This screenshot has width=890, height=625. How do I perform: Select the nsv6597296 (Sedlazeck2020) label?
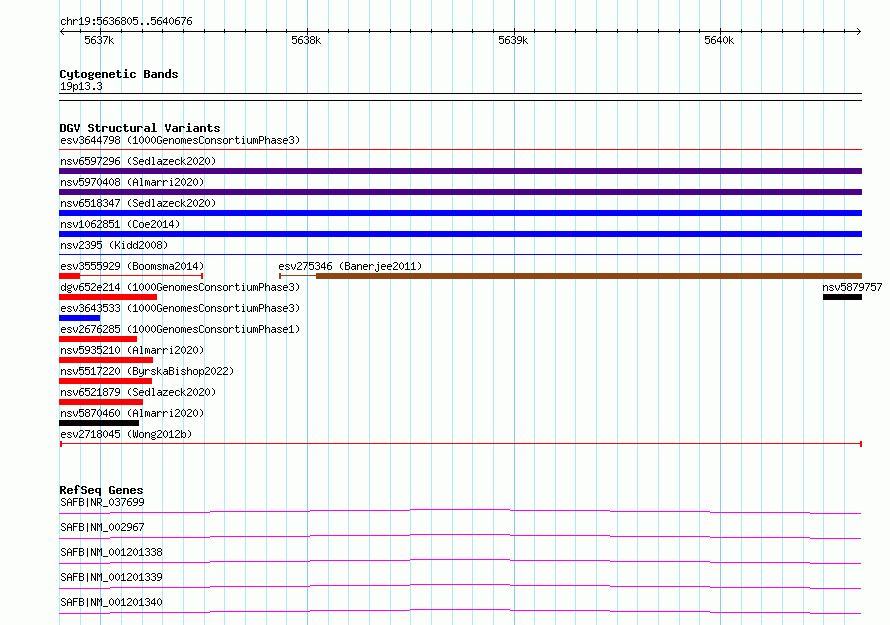click(x=138, y=161)
